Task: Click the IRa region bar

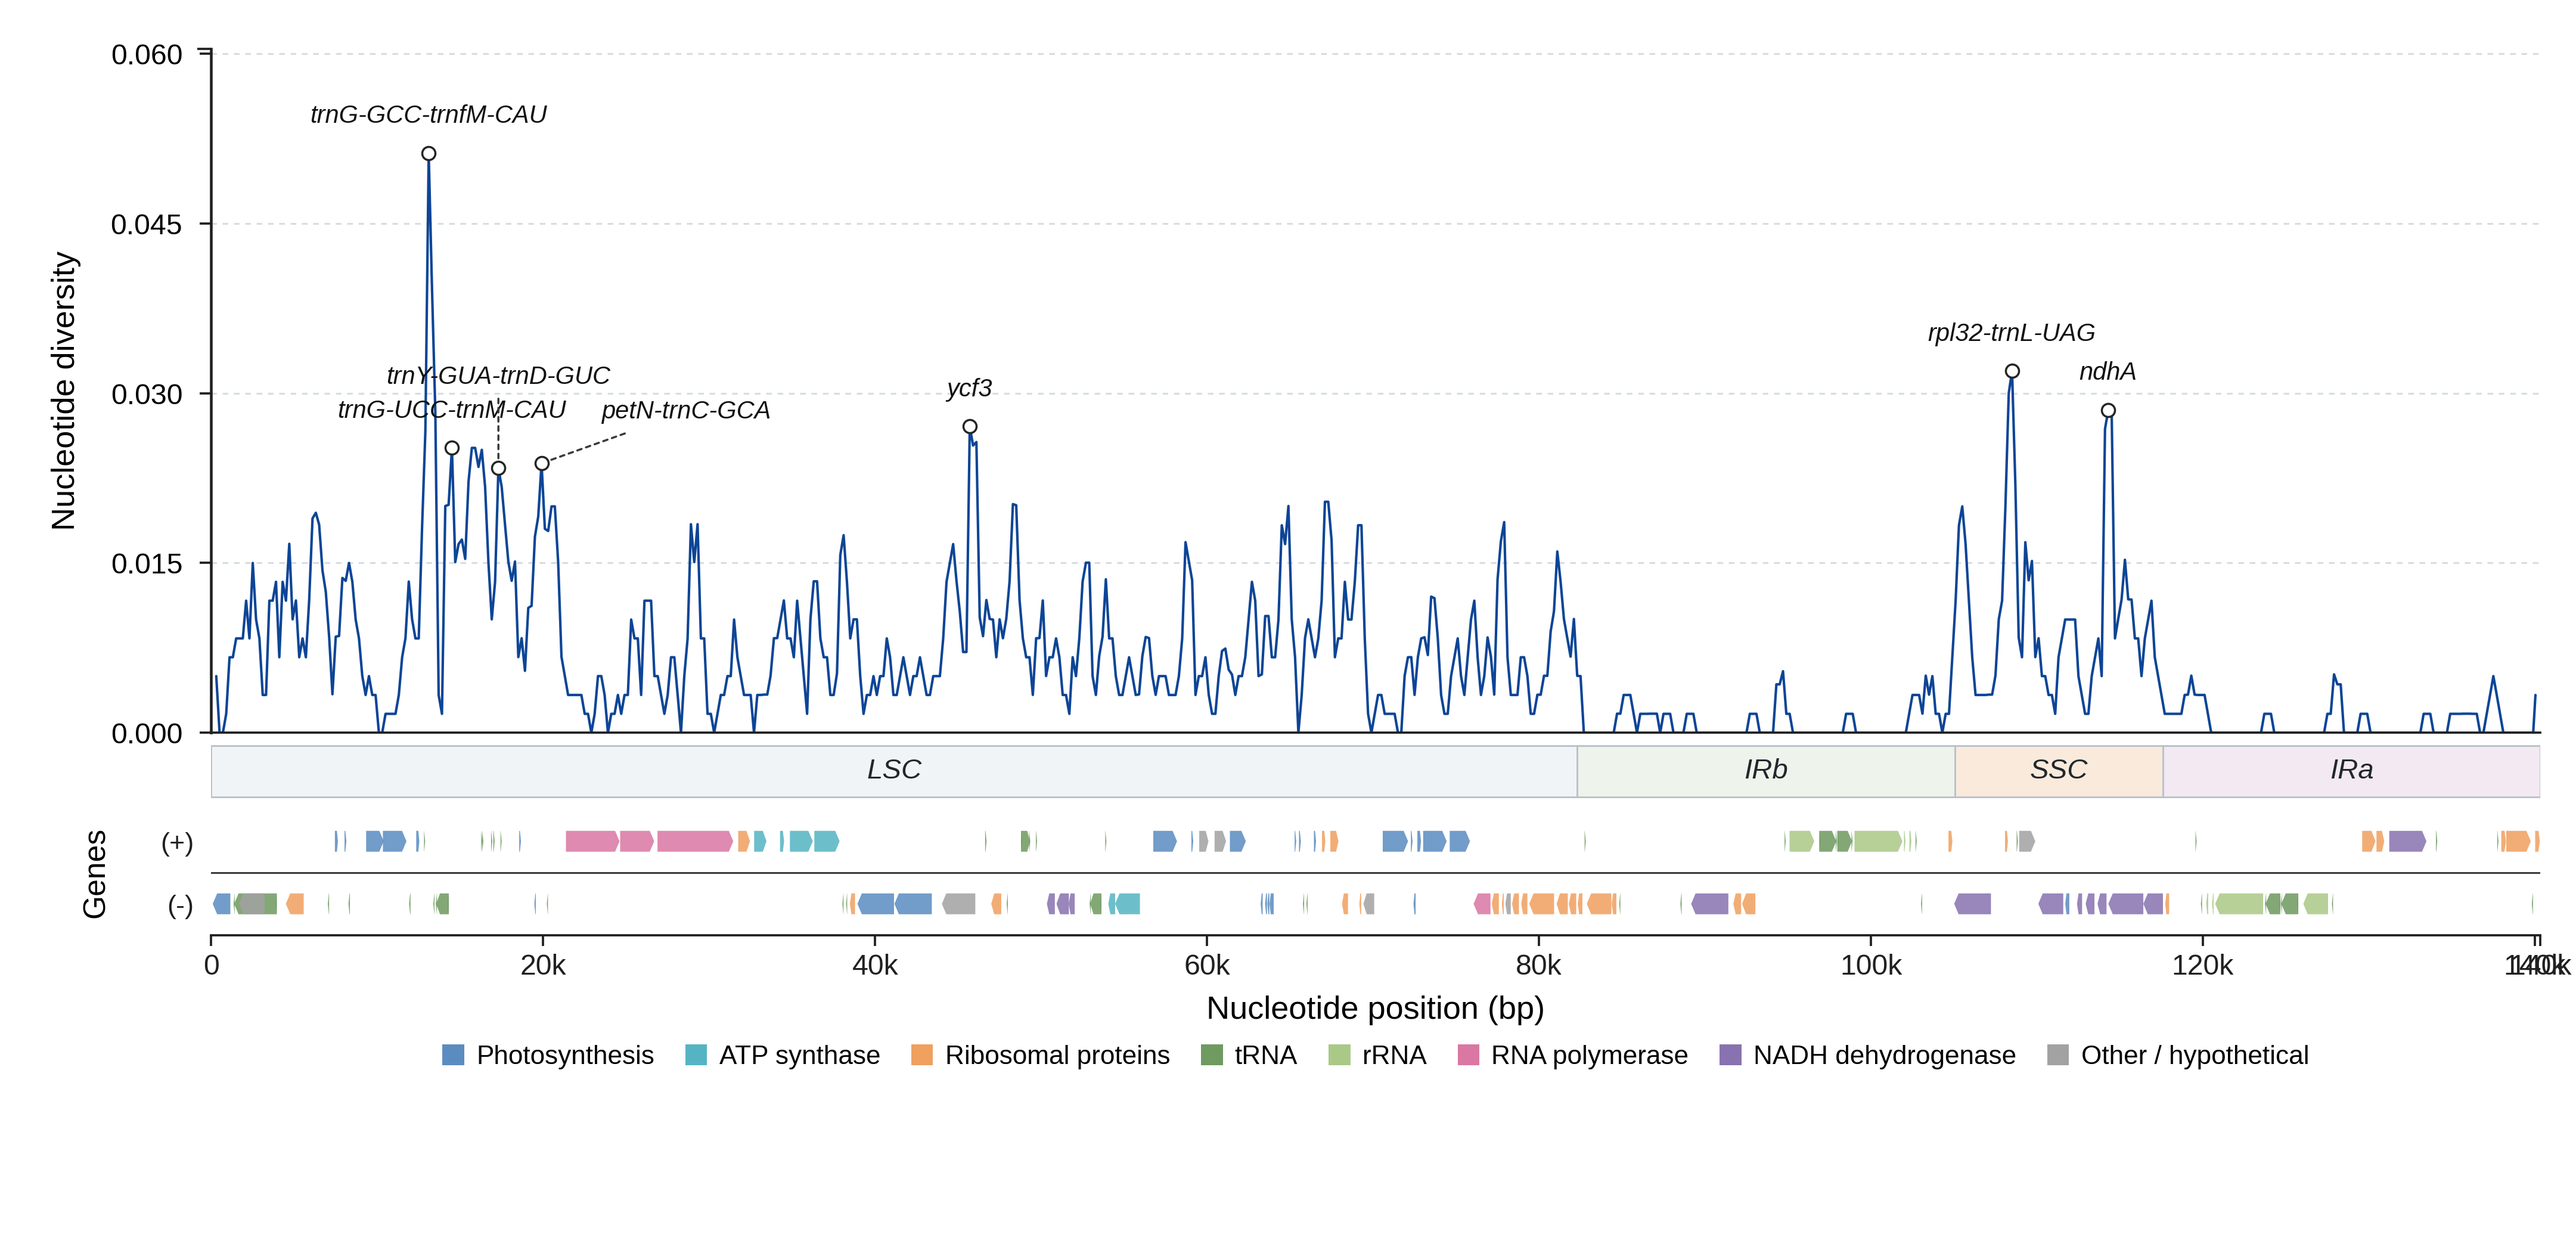Action: tap(2352, 771)
